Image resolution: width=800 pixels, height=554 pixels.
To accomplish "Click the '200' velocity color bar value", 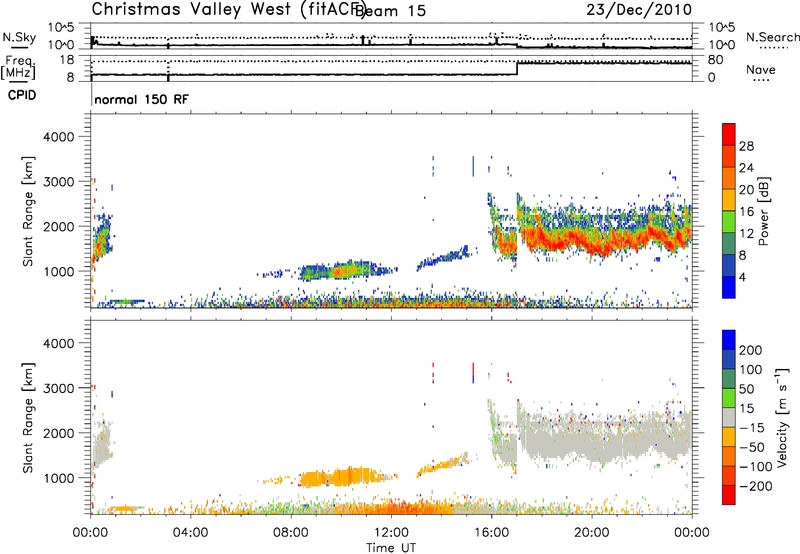I will (x=751, y=350).
